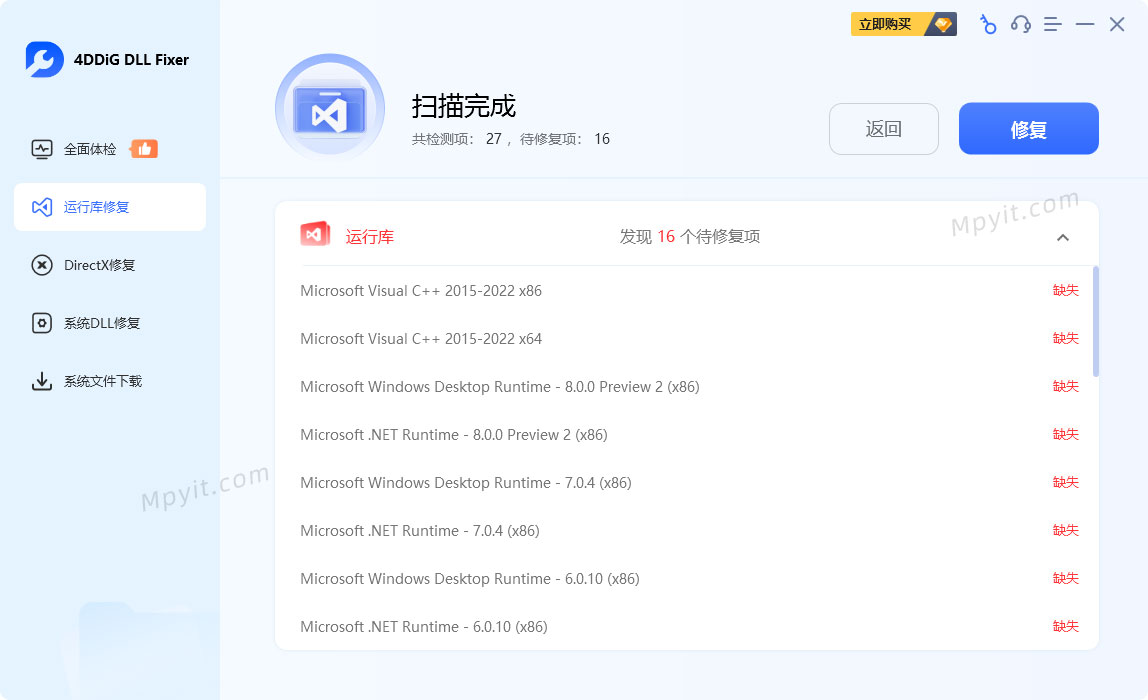
Task: Click the orange thumbs-up badge
Action: coord(144,149)
